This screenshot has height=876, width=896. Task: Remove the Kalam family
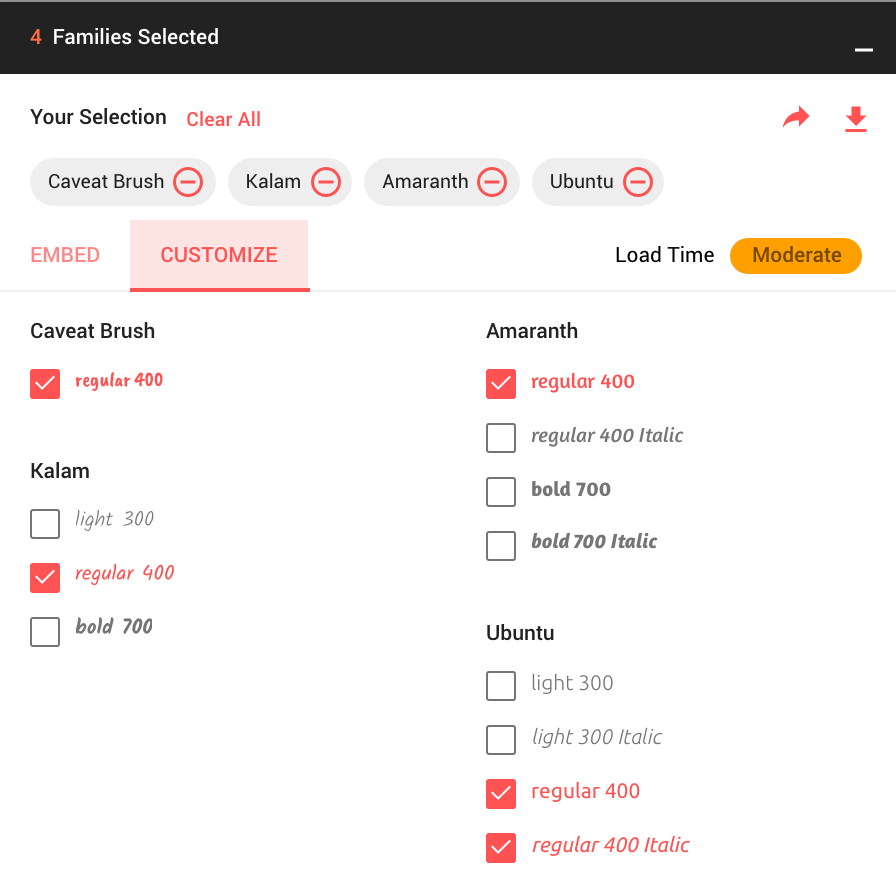pos(325,182)
